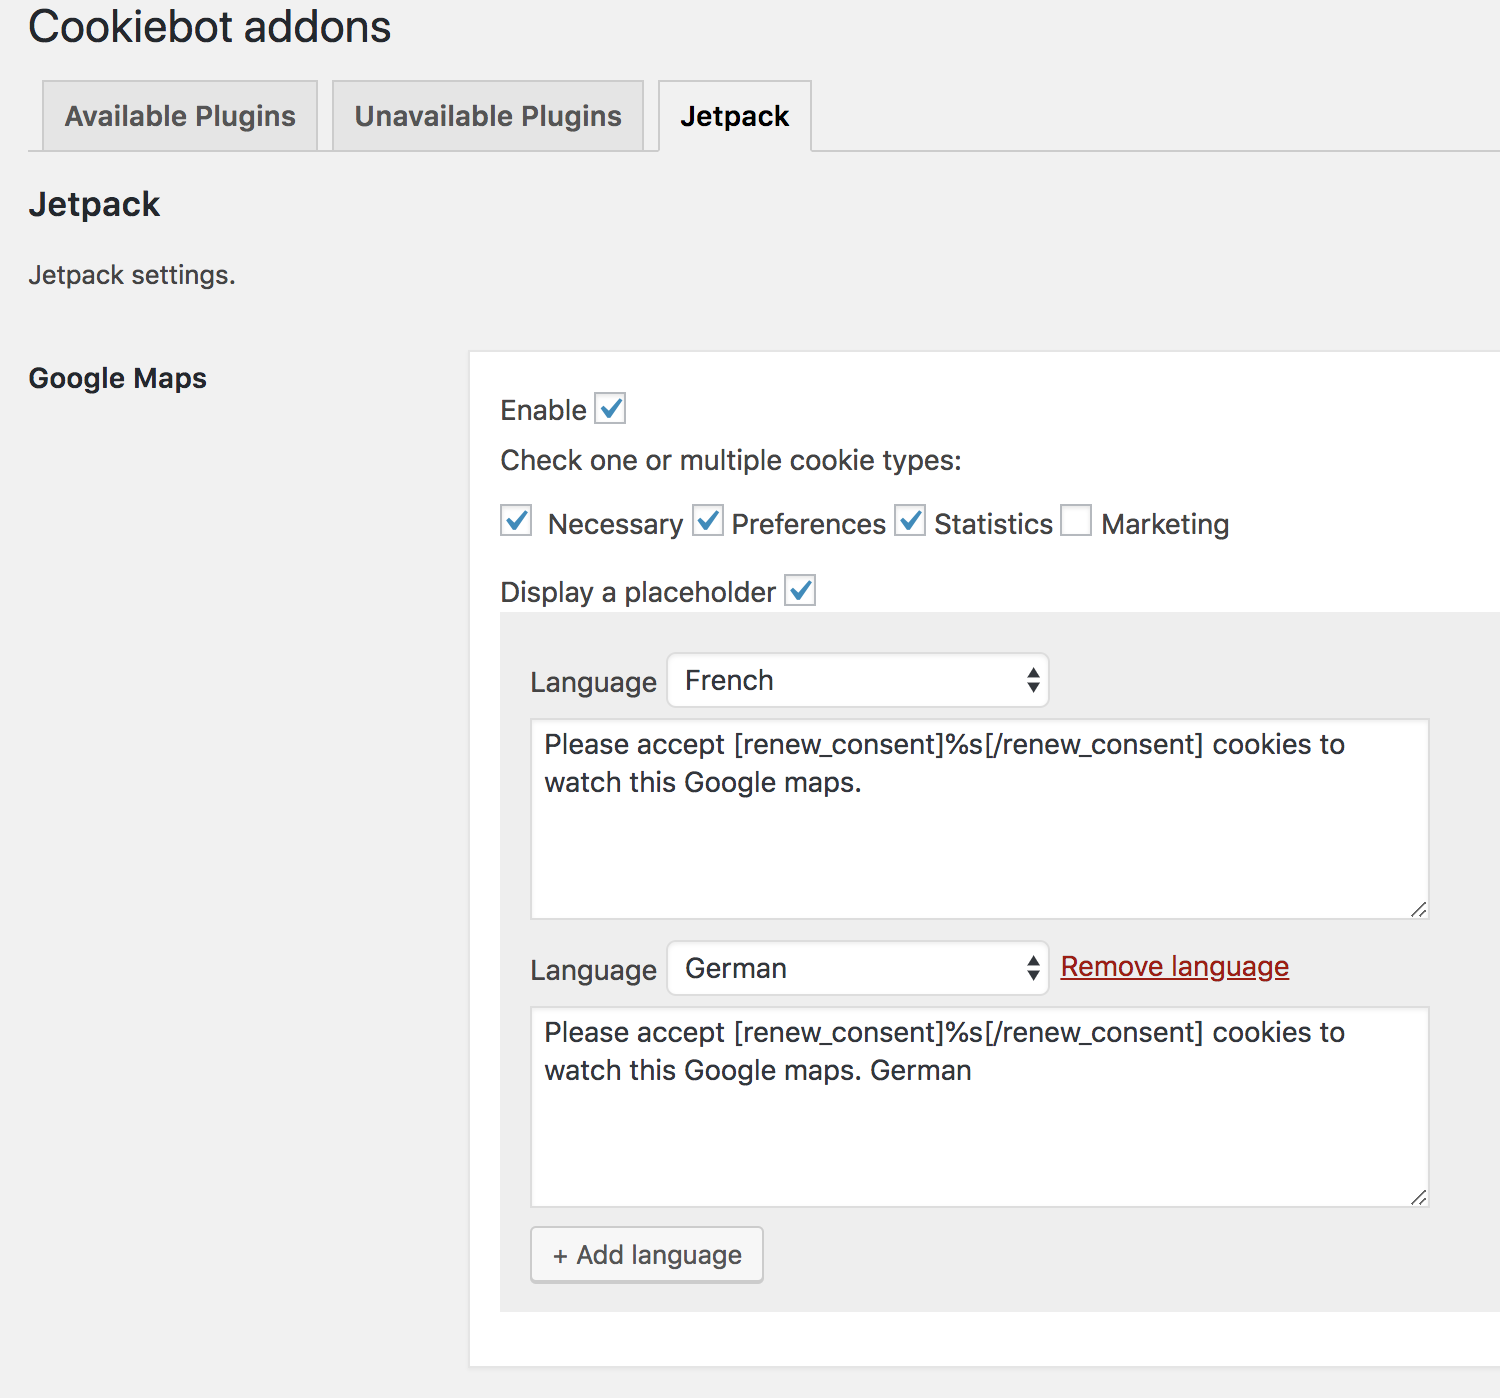Click the French dropdown arrow stepper
The width and height of the screenshot is (1500, 1398).
1033,681
